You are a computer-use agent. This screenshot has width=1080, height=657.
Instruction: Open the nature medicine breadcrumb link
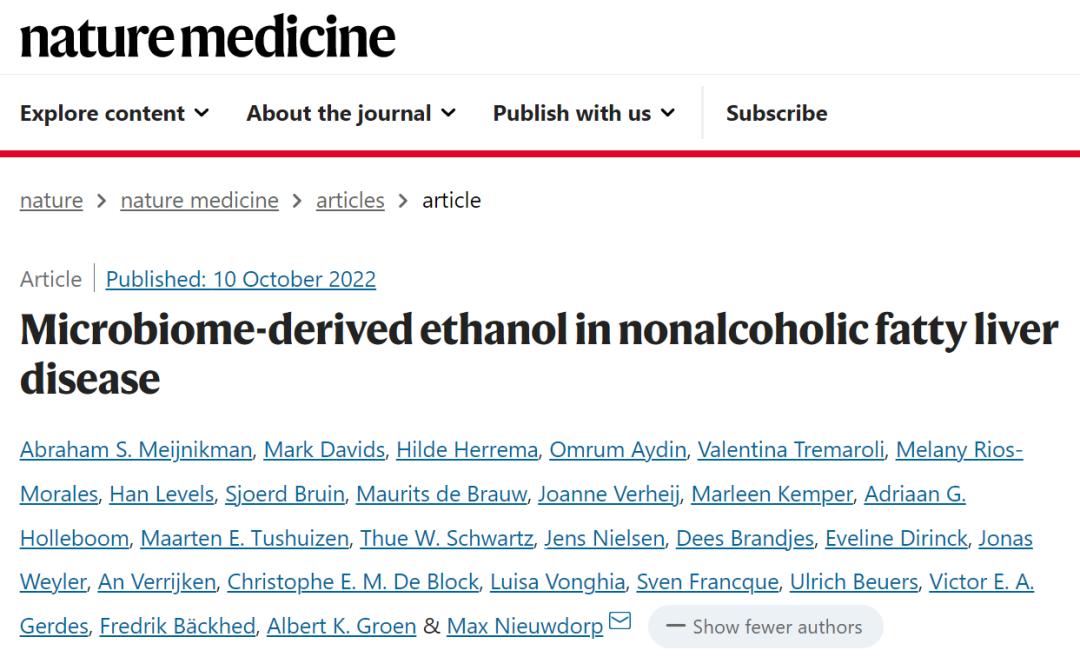pyautogui.click(x=200, y=200)
